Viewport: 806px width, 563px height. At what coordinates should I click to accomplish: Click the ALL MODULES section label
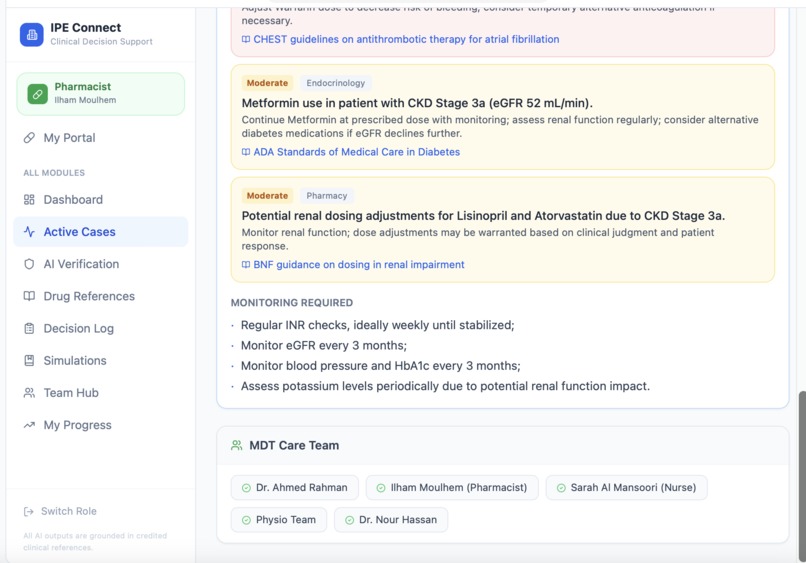(54, 173)
